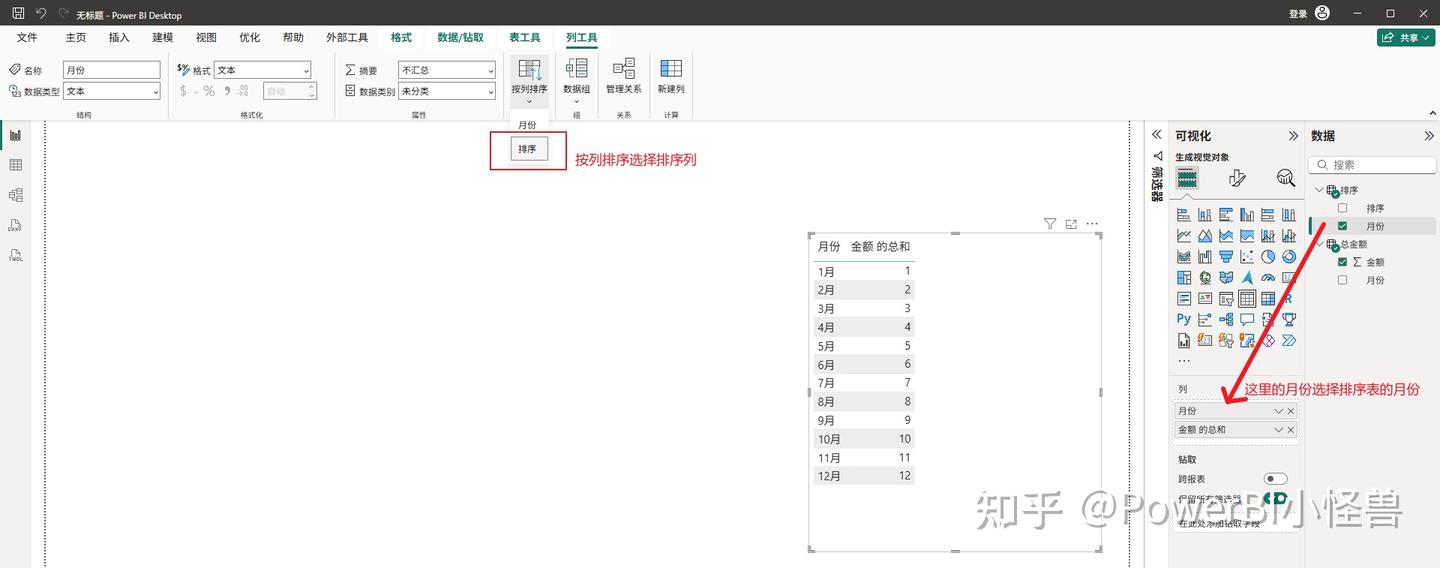Select the map globe visual

click(1205, 277)
